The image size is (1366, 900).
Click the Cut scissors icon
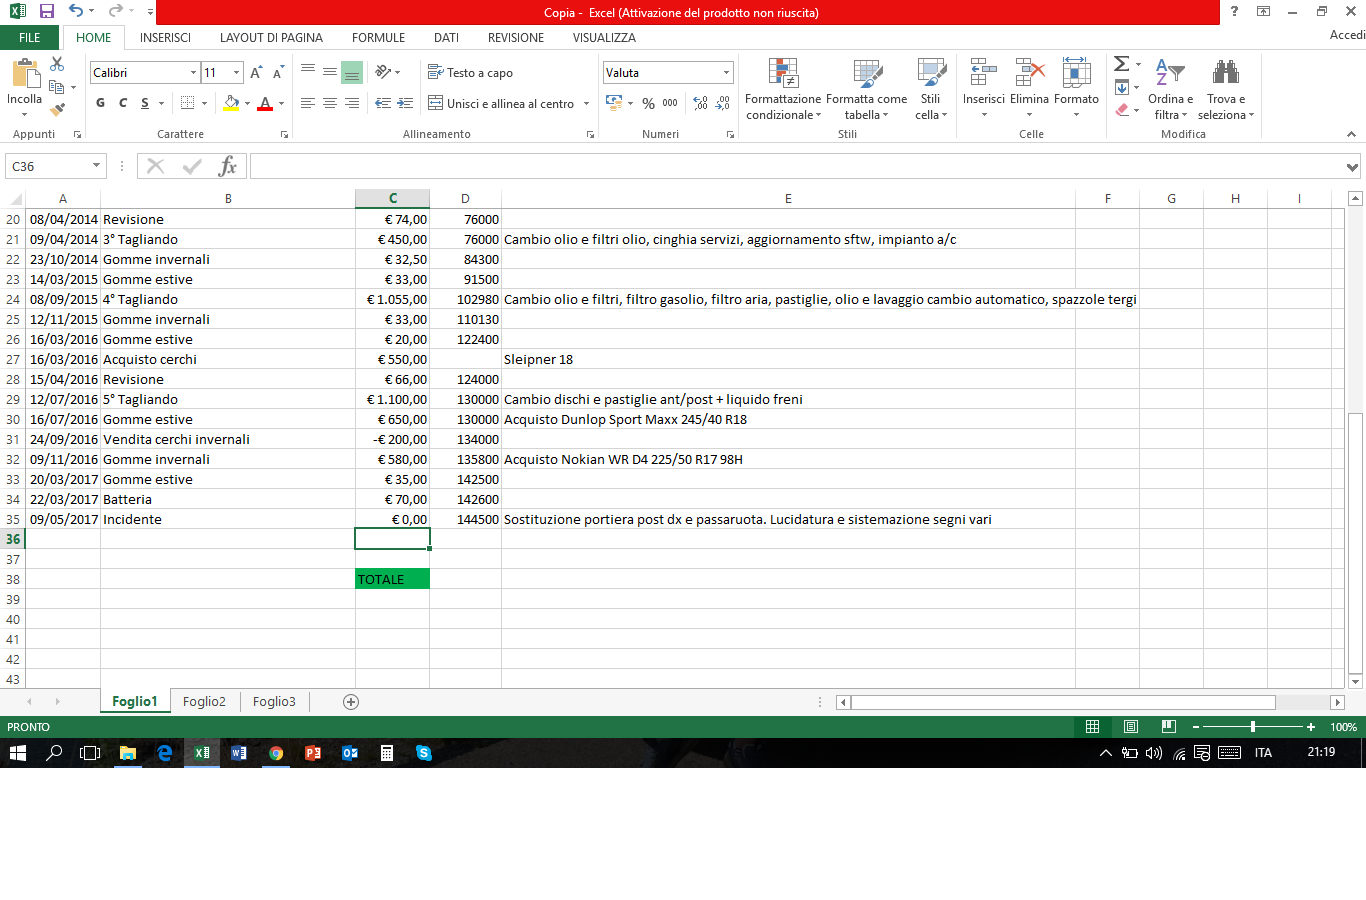[x=57, y=64]
